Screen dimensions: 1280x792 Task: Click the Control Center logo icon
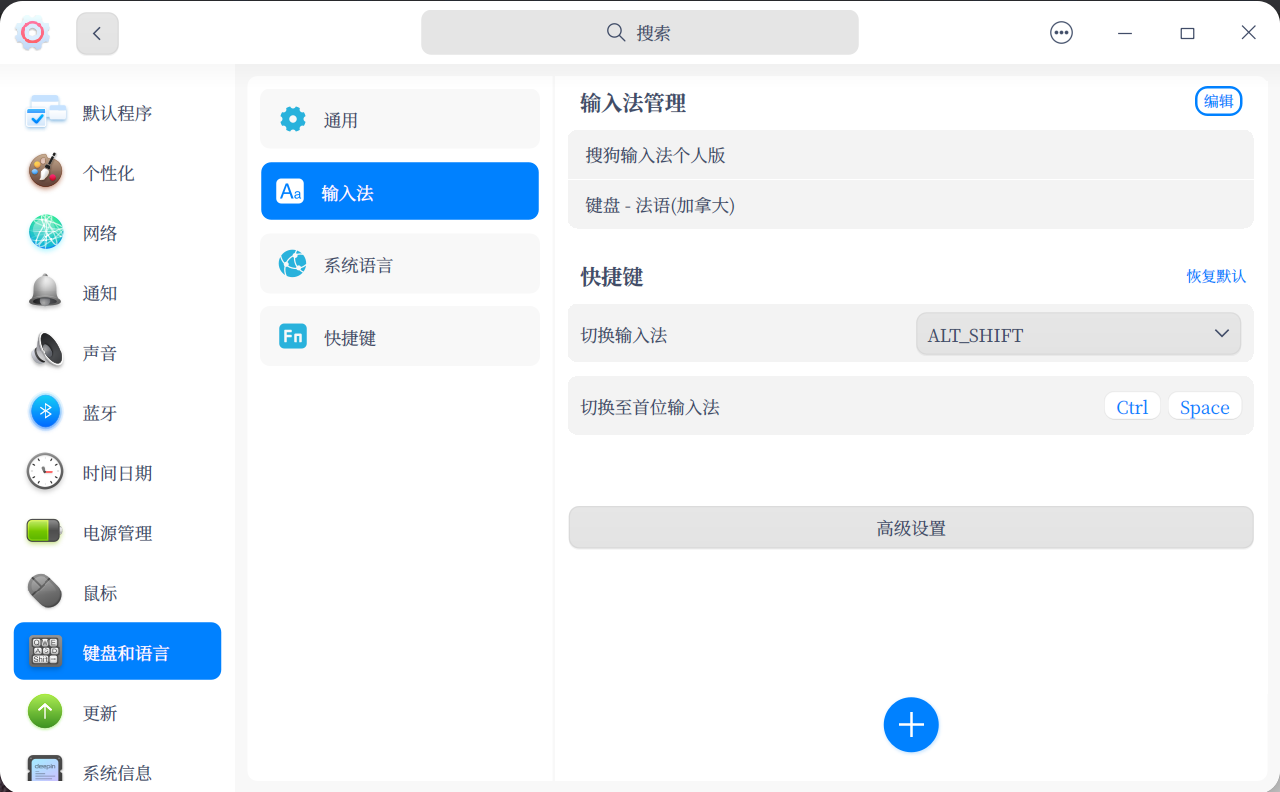33,33
